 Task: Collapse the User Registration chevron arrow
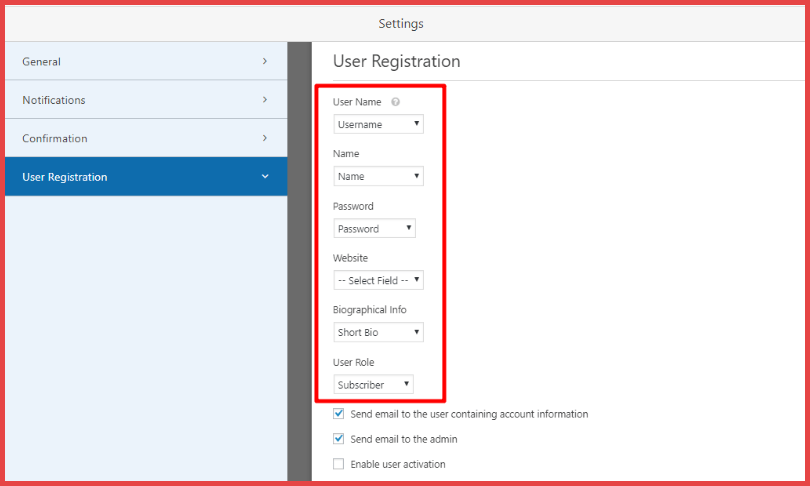coord(265,177)
